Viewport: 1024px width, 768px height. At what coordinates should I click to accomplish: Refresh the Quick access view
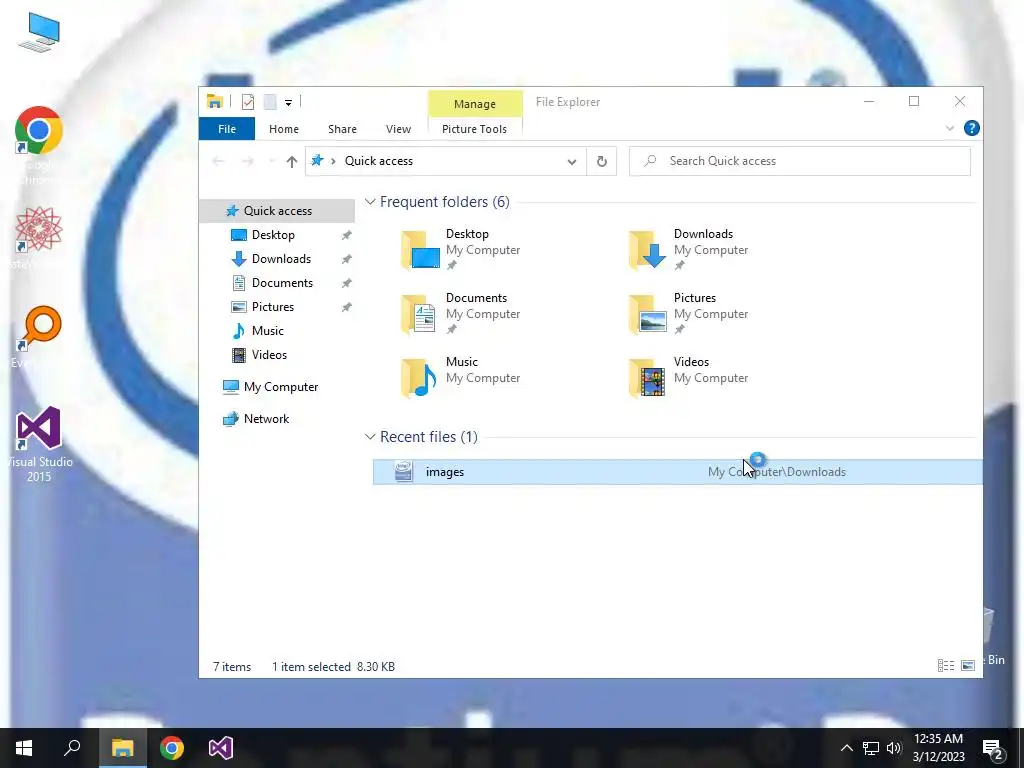pyautogui.click(x=601, y=161)
